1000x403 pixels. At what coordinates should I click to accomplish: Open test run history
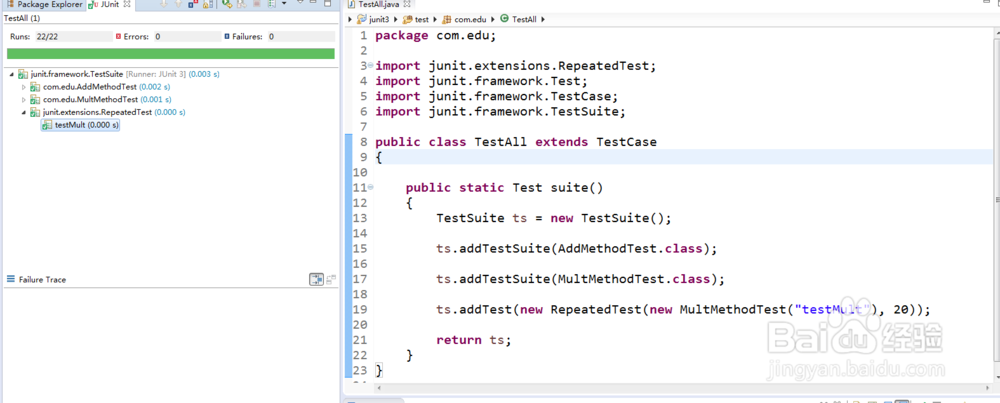pos(272,4)
